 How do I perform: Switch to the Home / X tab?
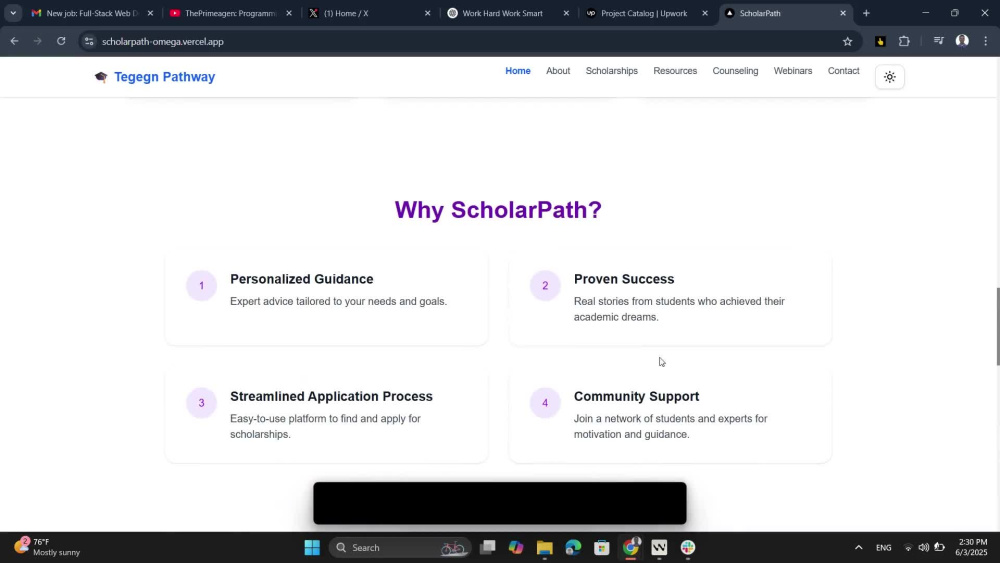pyautogui.click(x=369, y=13)
